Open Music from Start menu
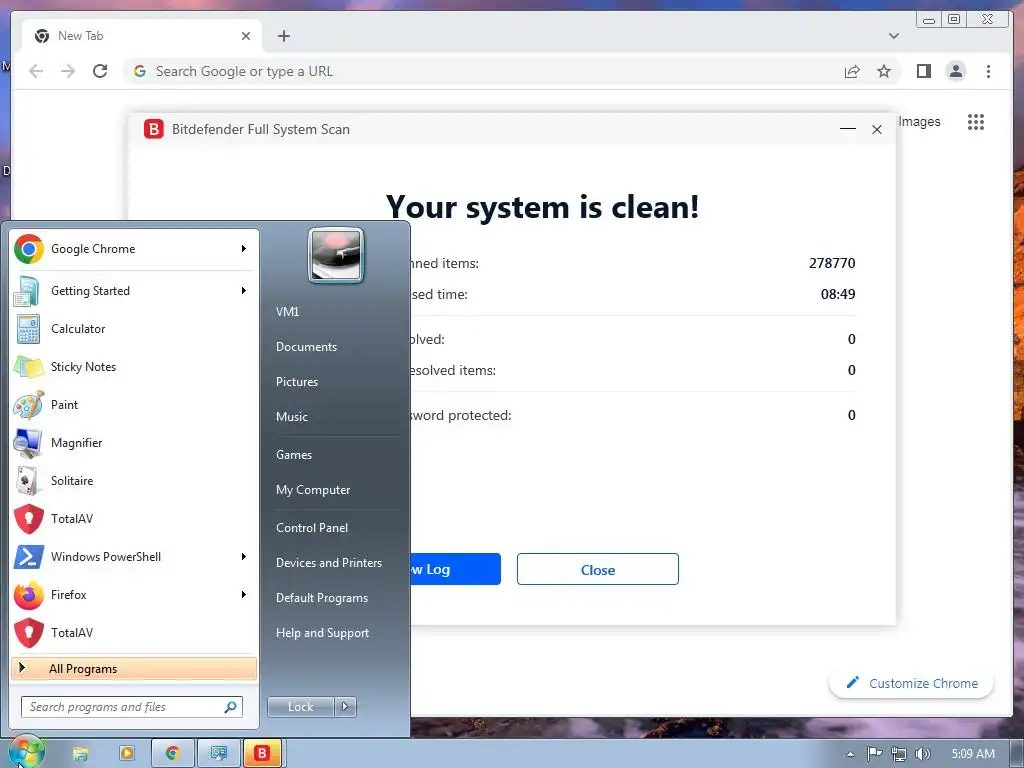 click(x=291, y=417)
